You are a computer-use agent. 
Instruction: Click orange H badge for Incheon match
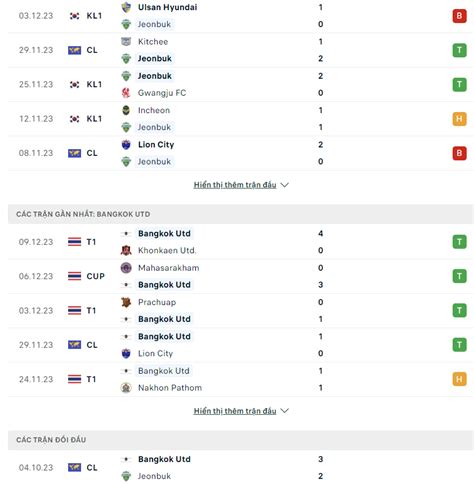coord(459,119)
